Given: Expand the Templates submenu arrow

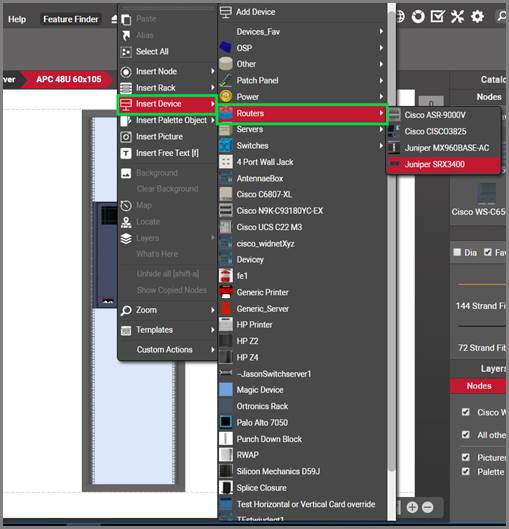Looking at the screenshot, I should click(213, 330).
